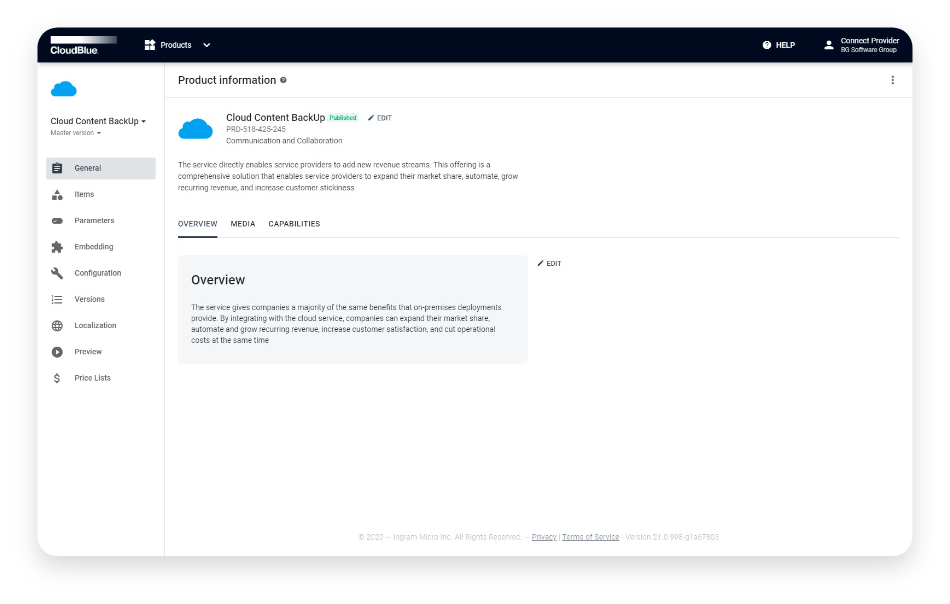Click EDIT next to the product name
950x604 pixels.
point(384,118)
